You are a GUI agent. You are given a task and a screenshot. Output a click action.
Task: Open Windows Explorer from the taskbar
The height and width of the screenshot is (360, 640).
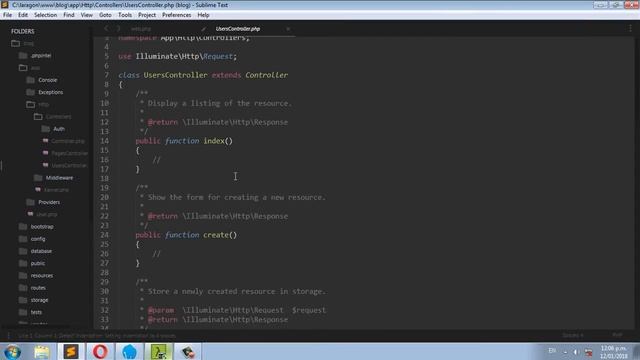click(42, 352)
